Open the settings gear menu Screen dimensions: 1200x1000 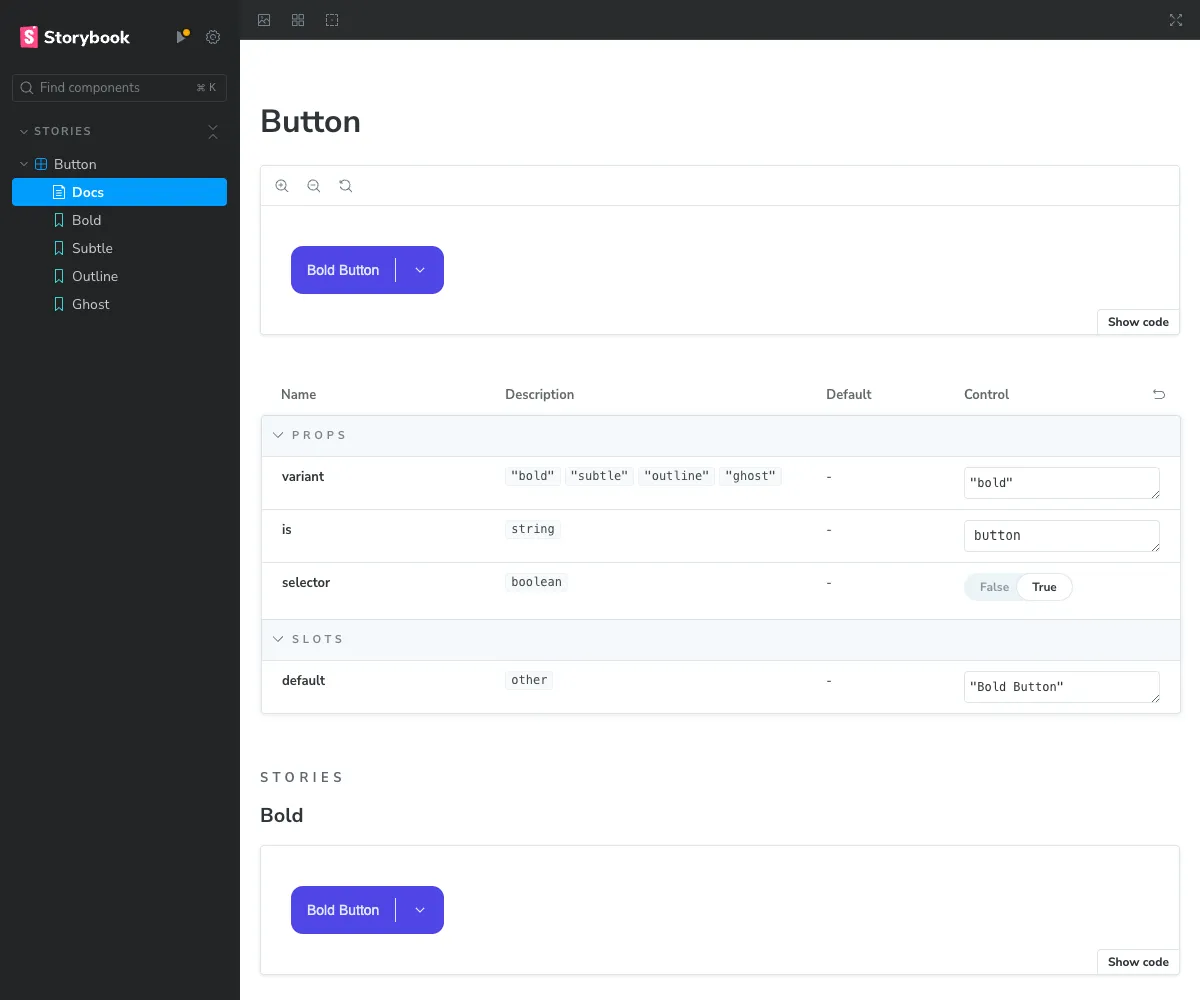(212, 37)
